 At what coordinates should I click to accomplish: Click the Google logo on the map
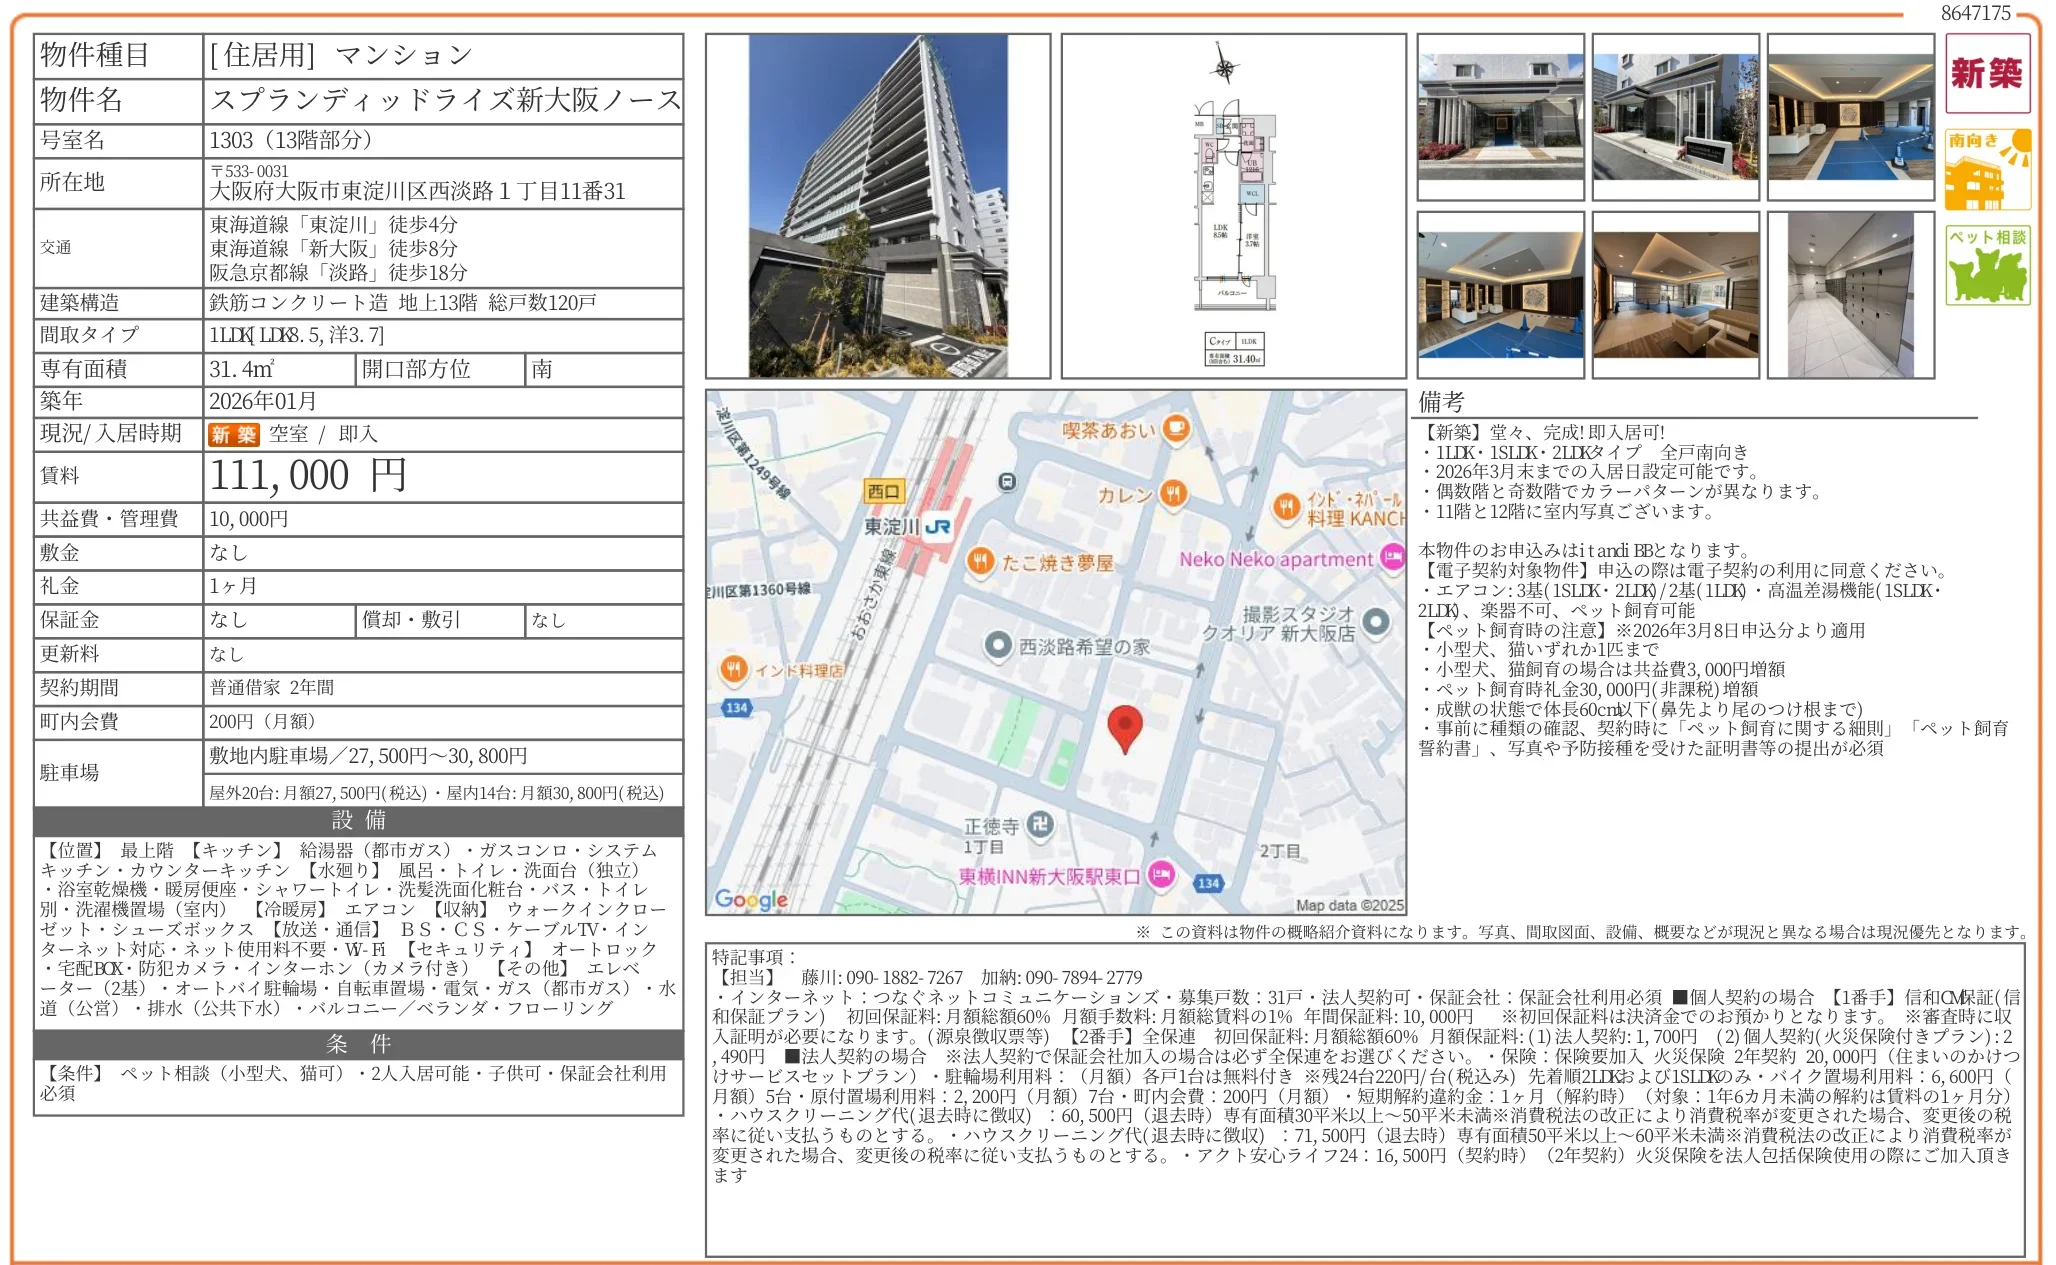pos(752,899)
